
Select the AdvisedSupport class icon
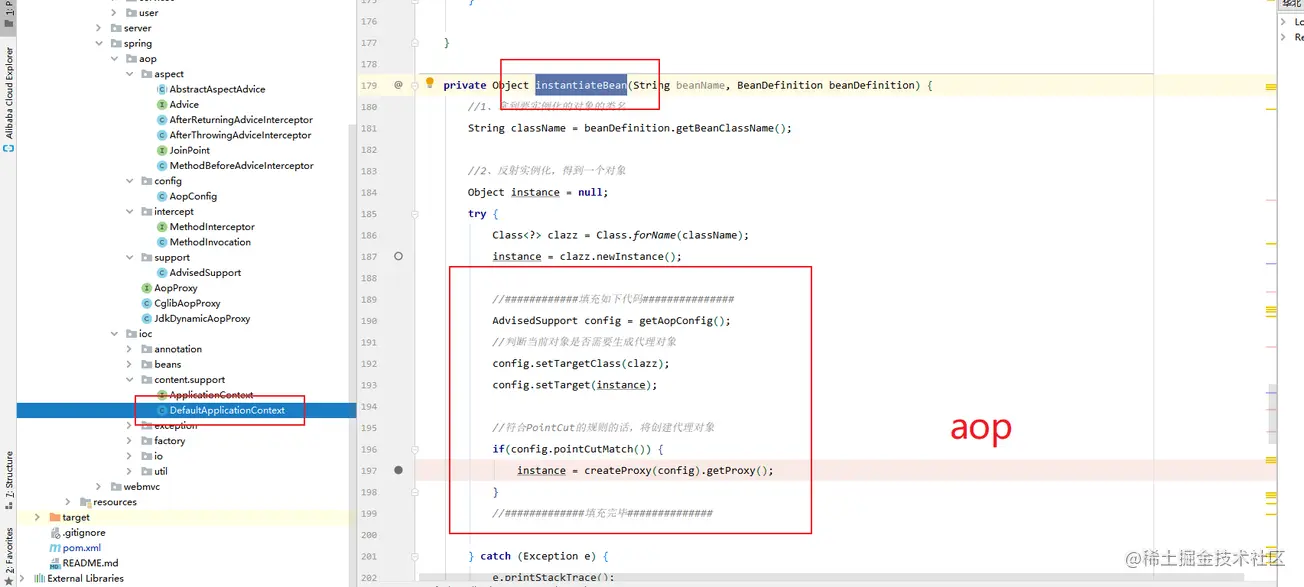[x=162, y=272]
